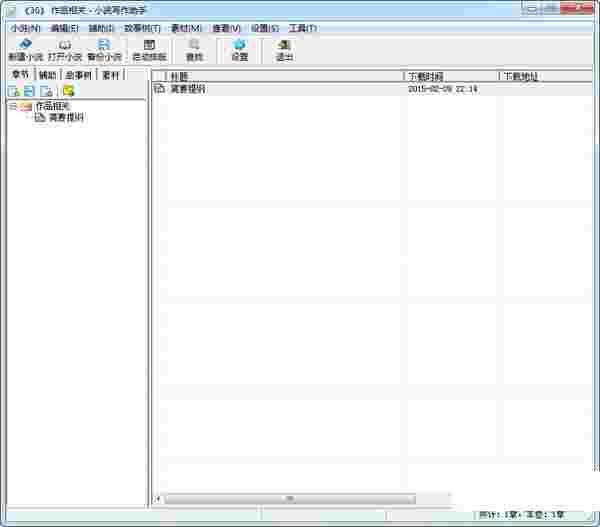Click the document icon in the first list row
This screenshot has width=600, height=527.
[x=159, y=89]
